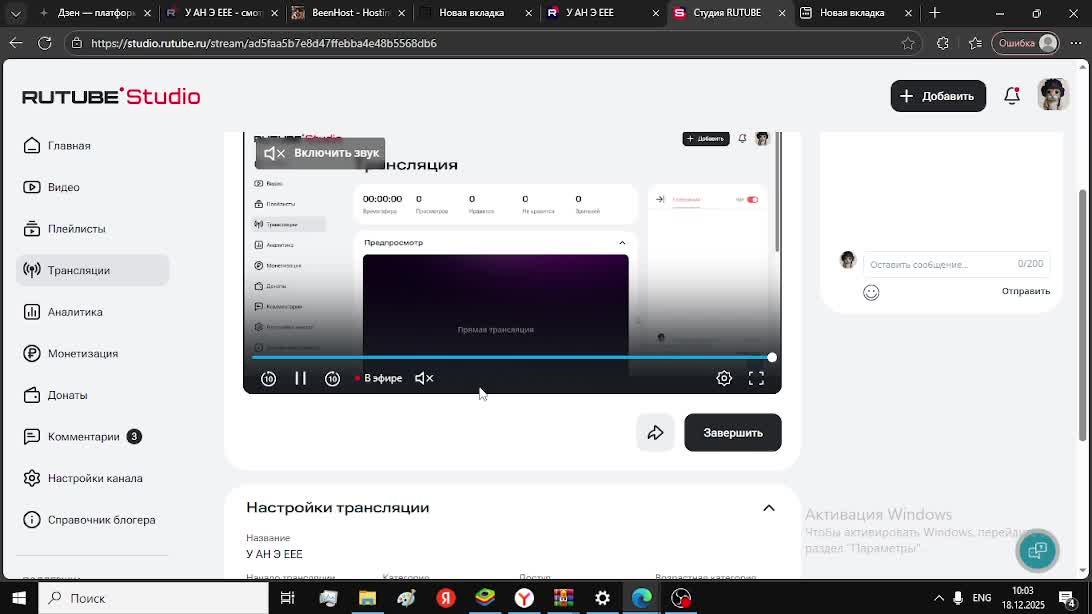Click Отправить to send chat message
The image size is (1092, 614).
tap(1026, 291)
